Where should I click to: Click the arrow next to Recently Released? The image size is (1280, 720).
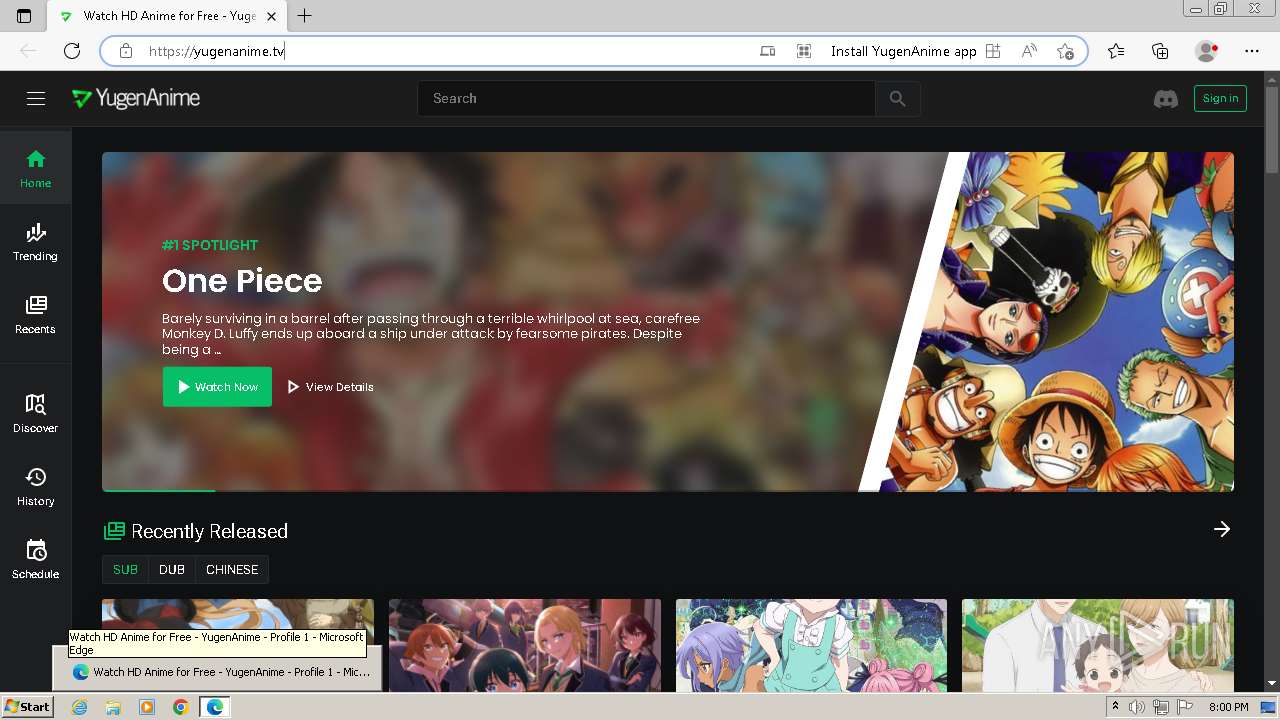[1222, 529]
